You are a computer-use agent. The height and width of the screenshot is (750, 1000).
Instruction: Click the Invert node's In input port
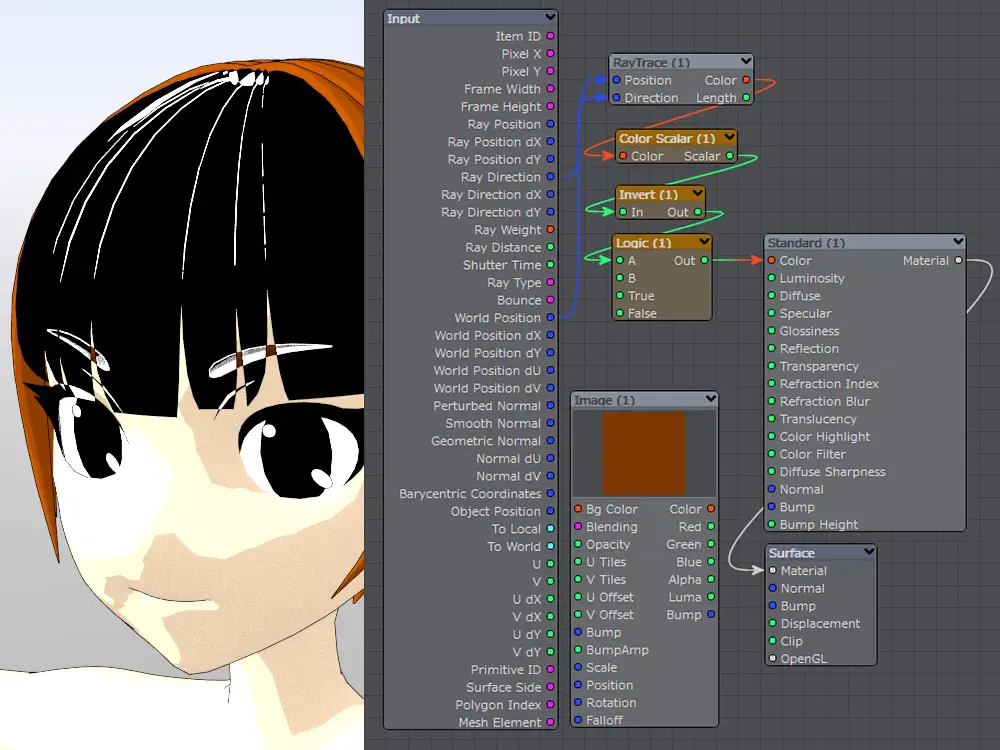tap(622, 212)
